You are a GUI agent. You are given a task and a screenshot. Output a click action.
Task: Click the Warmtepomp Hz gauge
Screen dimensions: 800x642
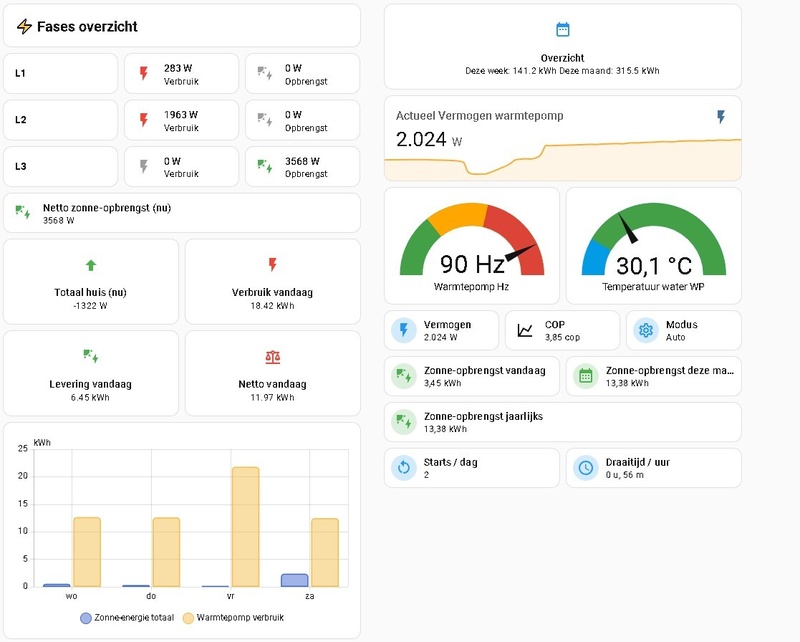coord(471,246)
